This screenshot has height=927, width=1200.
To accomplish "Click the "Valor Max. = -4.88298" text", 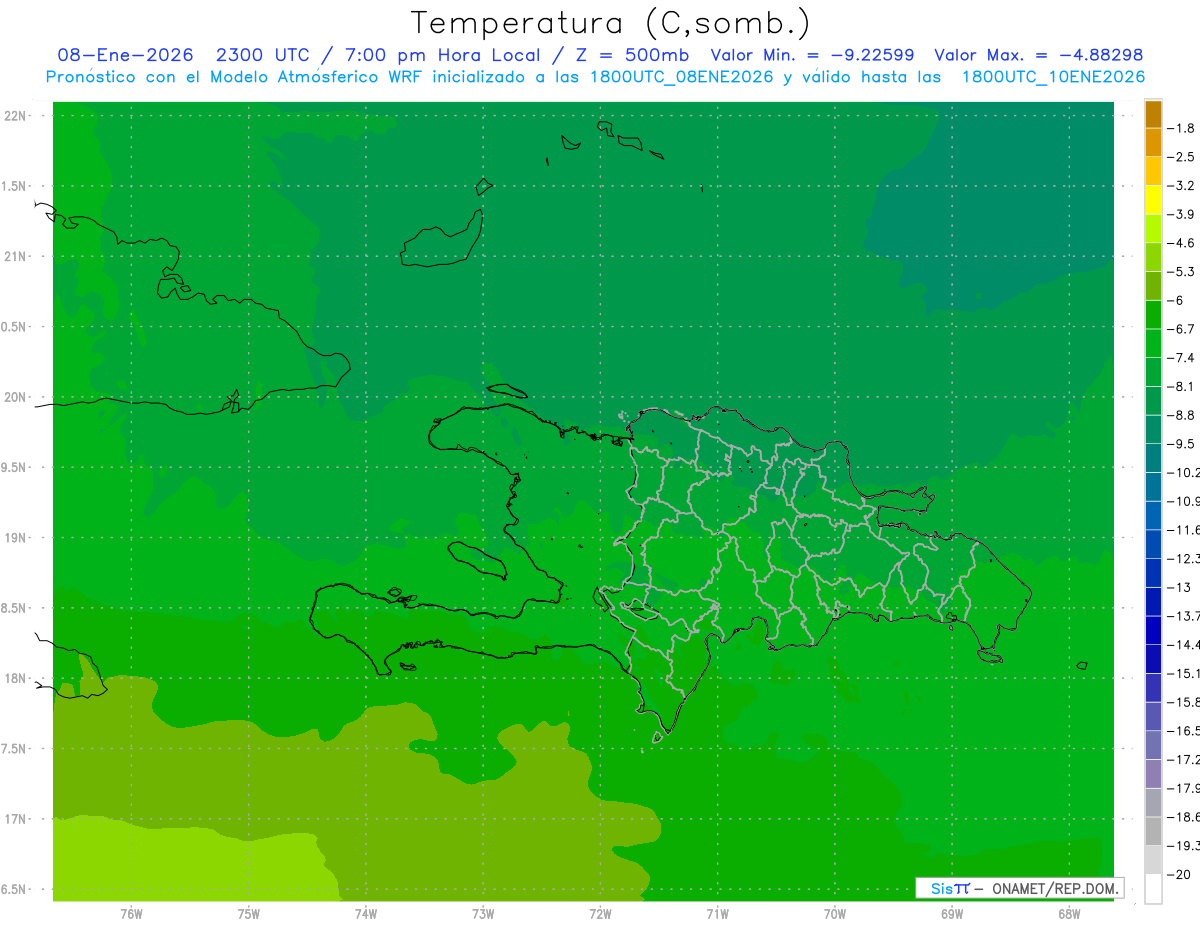I will click(1038, 55).
